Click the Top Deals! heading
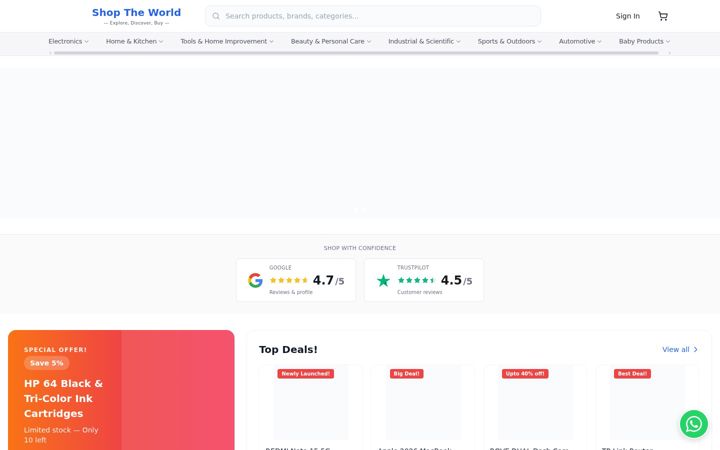 click(x=288, y=349)
